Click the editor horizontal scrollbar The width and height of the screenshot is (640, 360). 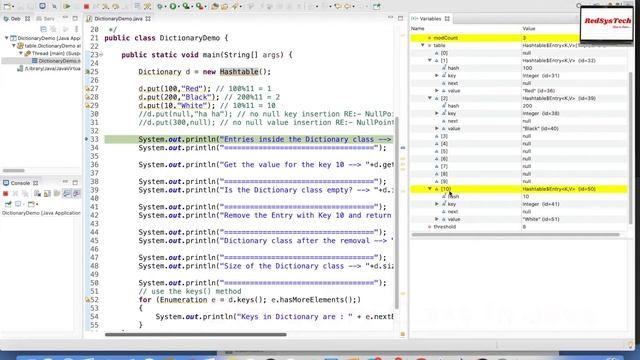tap(196, 334)
